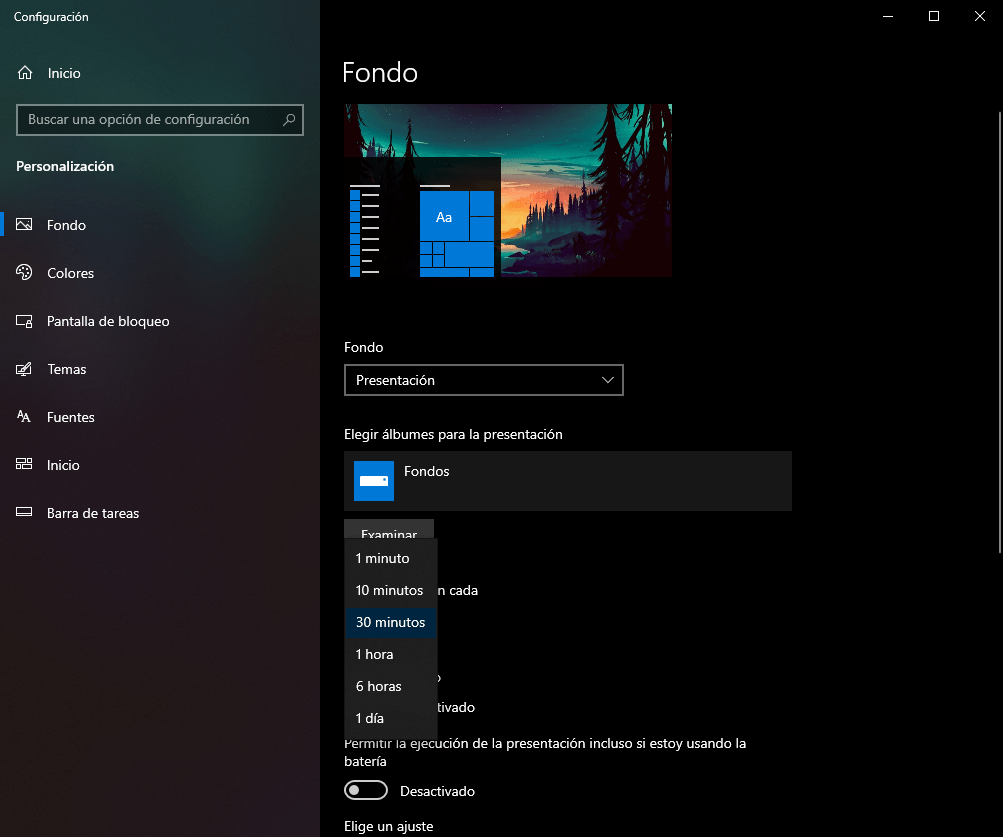Click the settings search input field
The image size is (1003, 837).
coord(150,120)
